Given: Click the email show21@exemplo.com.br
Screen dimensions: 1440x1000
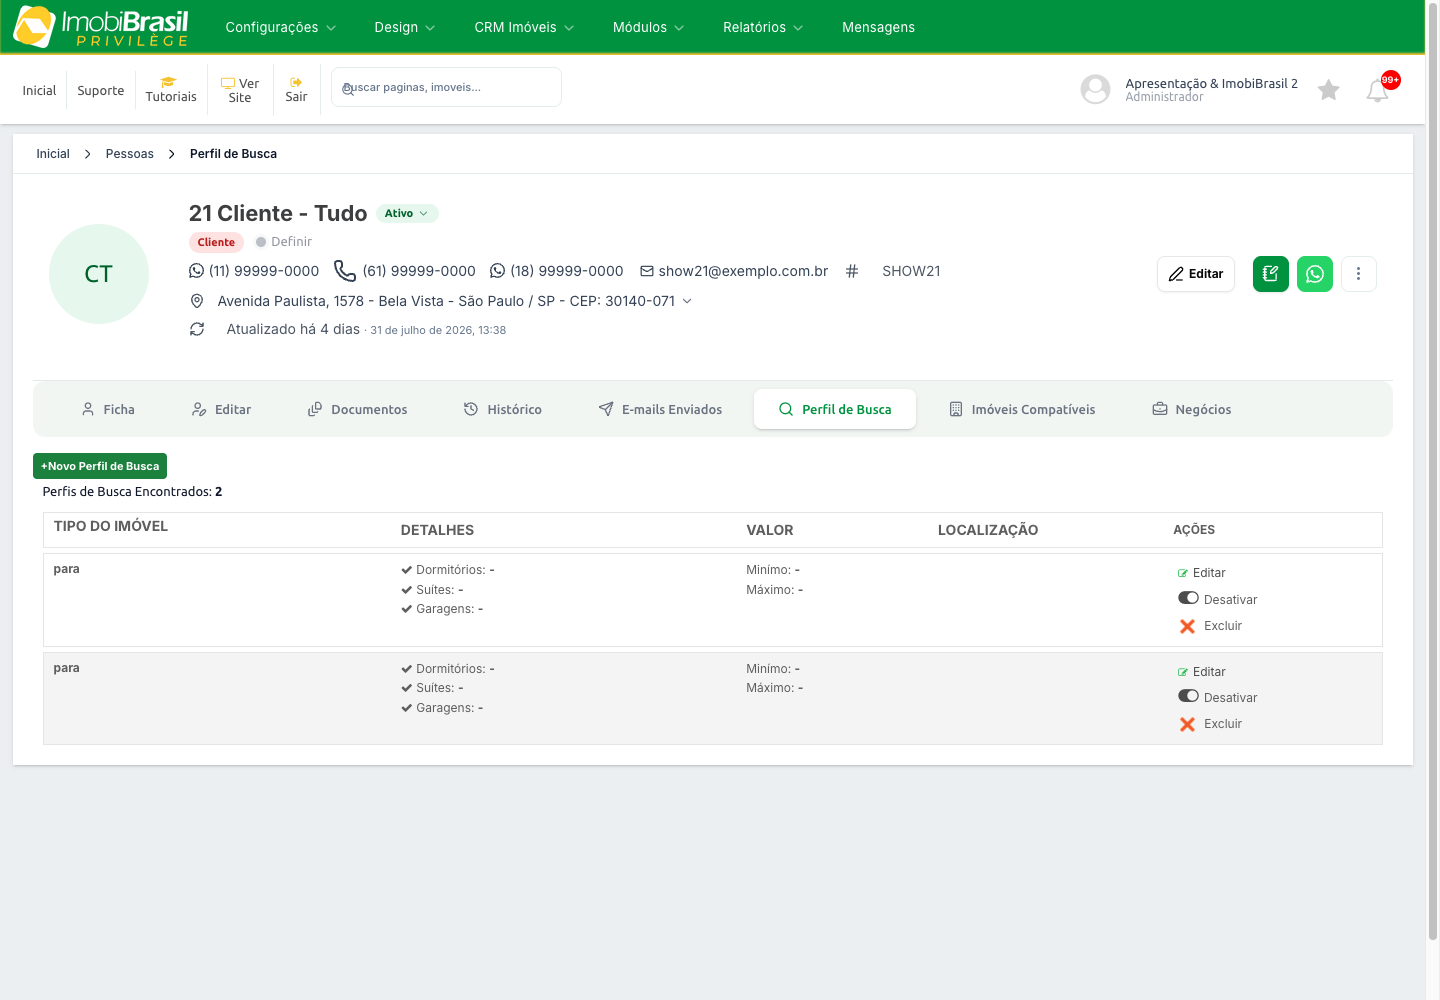Looking at the screenshot, I should pos(743,271).
